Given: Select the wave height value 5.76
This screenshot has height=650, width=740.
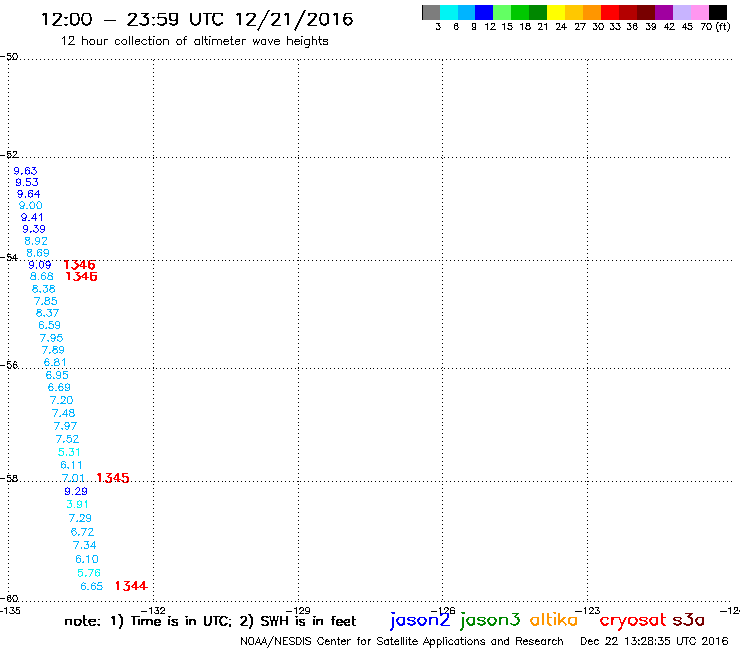Looking at the screenshot, I should click(x=89, y=573).
